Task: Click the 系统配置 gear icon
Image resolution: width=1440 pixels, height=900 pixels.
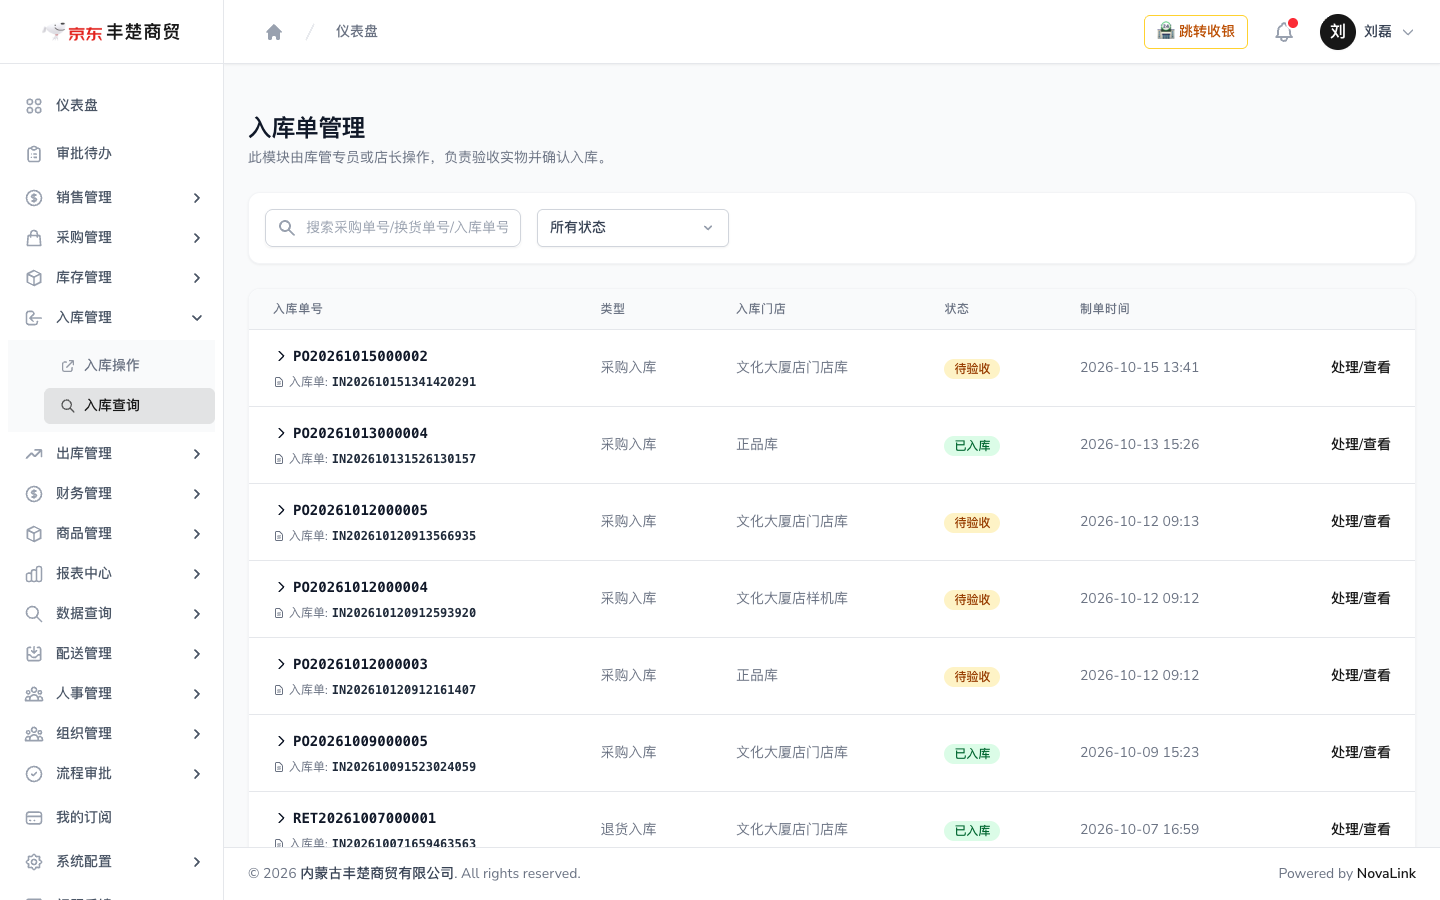Action: pos(34,862)
